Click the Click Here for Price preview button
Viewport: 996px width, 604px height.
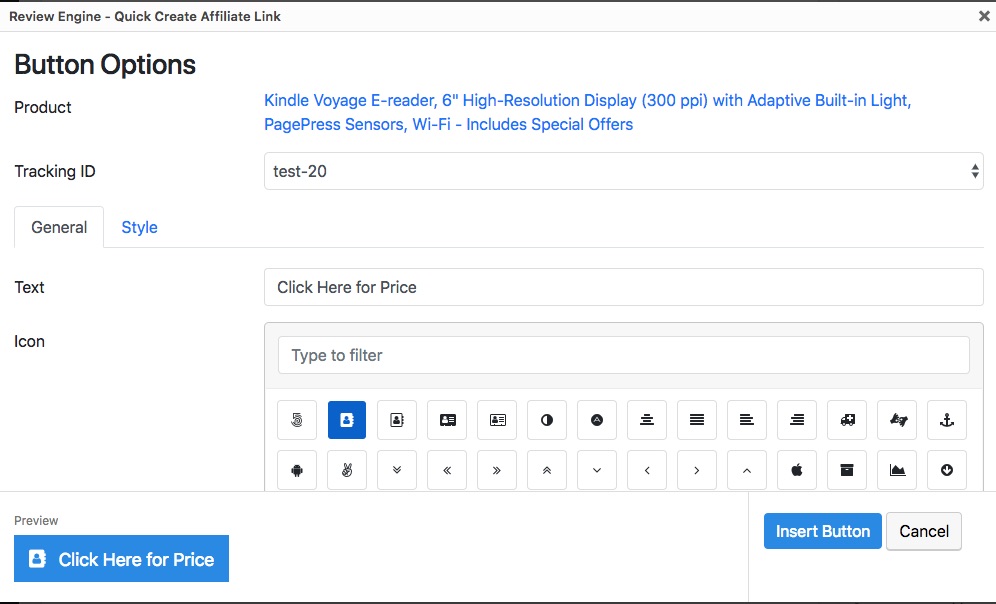click(x=121, y=559)
